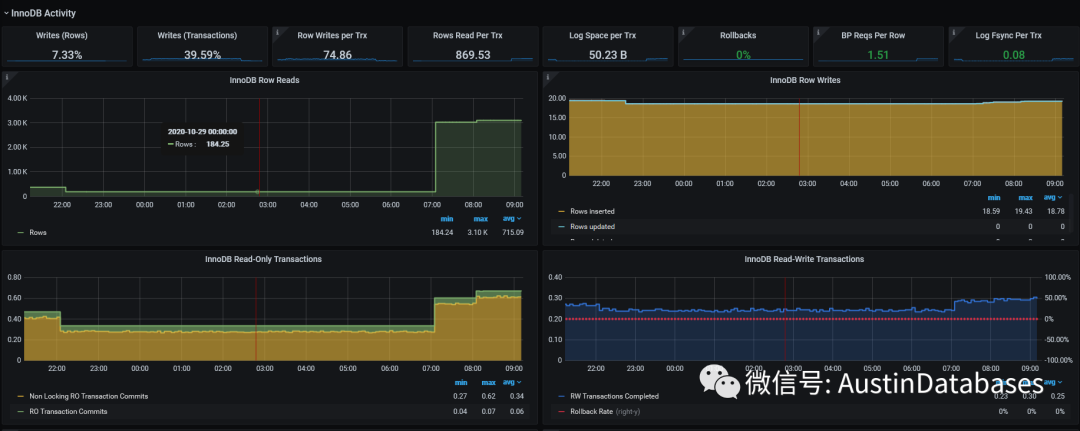
Task: Open the Log Space per Trx title menu
Action: click(603, 34)
